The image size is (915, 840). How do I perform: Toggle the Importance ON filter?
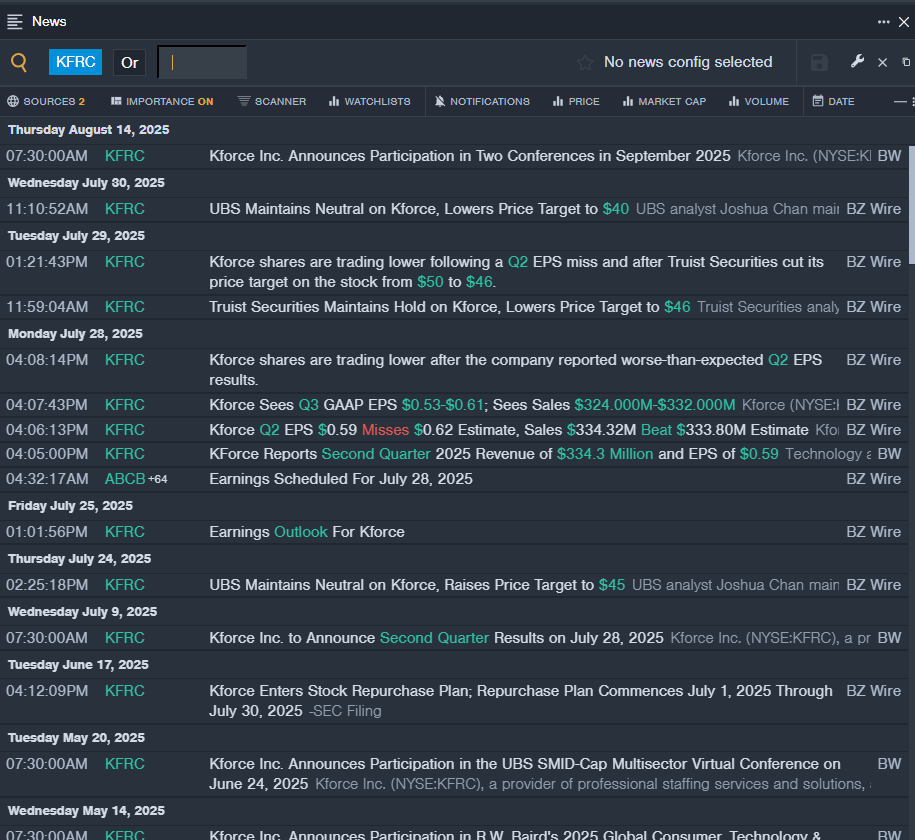161,101
